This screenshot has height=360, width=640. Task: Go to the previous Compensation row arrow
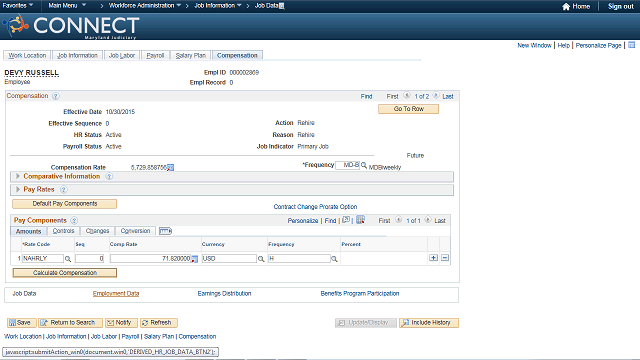point(407,96)
